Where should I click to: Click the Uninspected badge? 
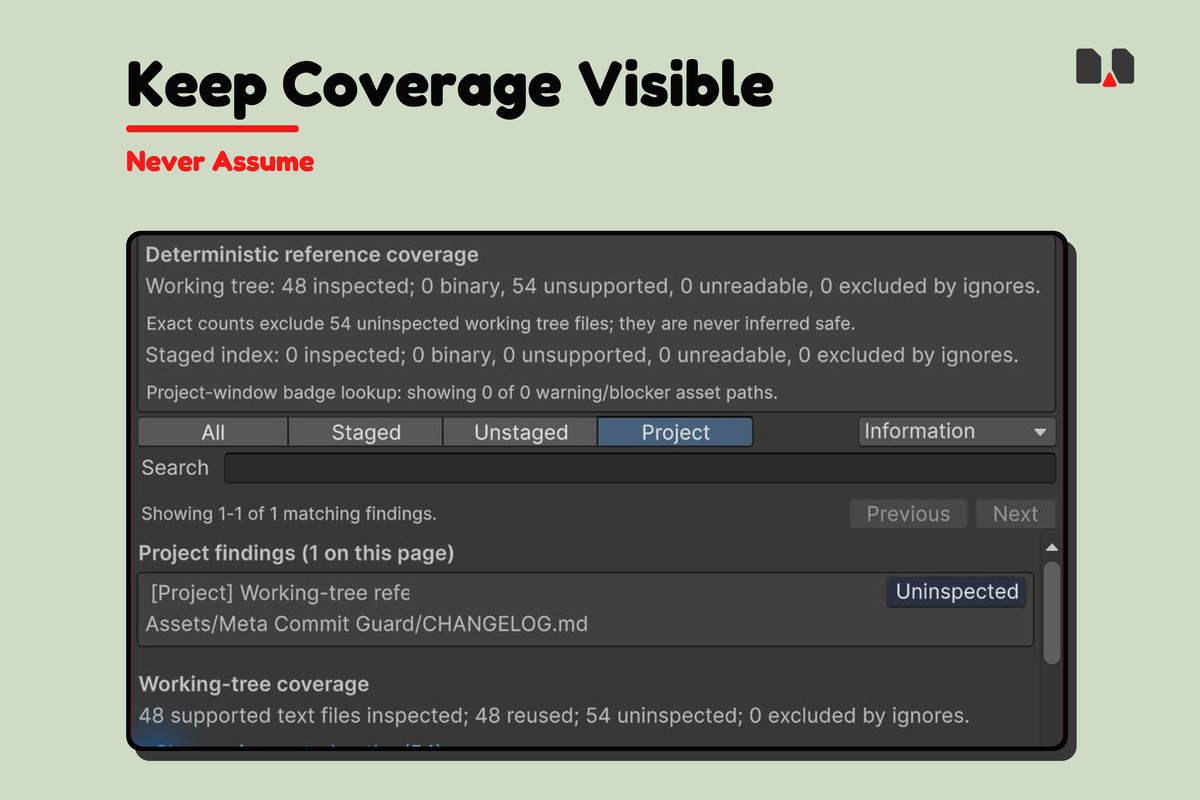(x=957, y=592)
